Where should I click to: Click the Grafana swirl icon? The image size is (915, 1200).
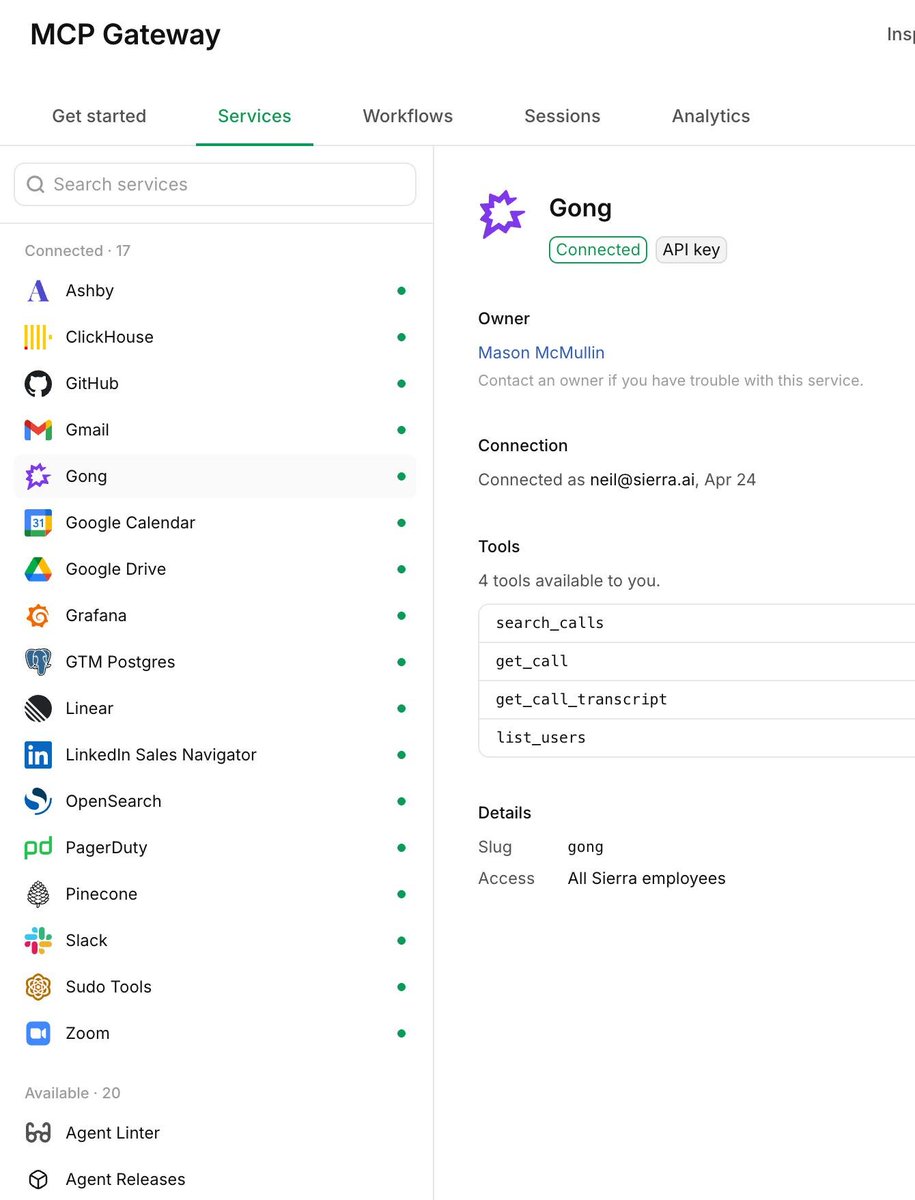[38, 616]
